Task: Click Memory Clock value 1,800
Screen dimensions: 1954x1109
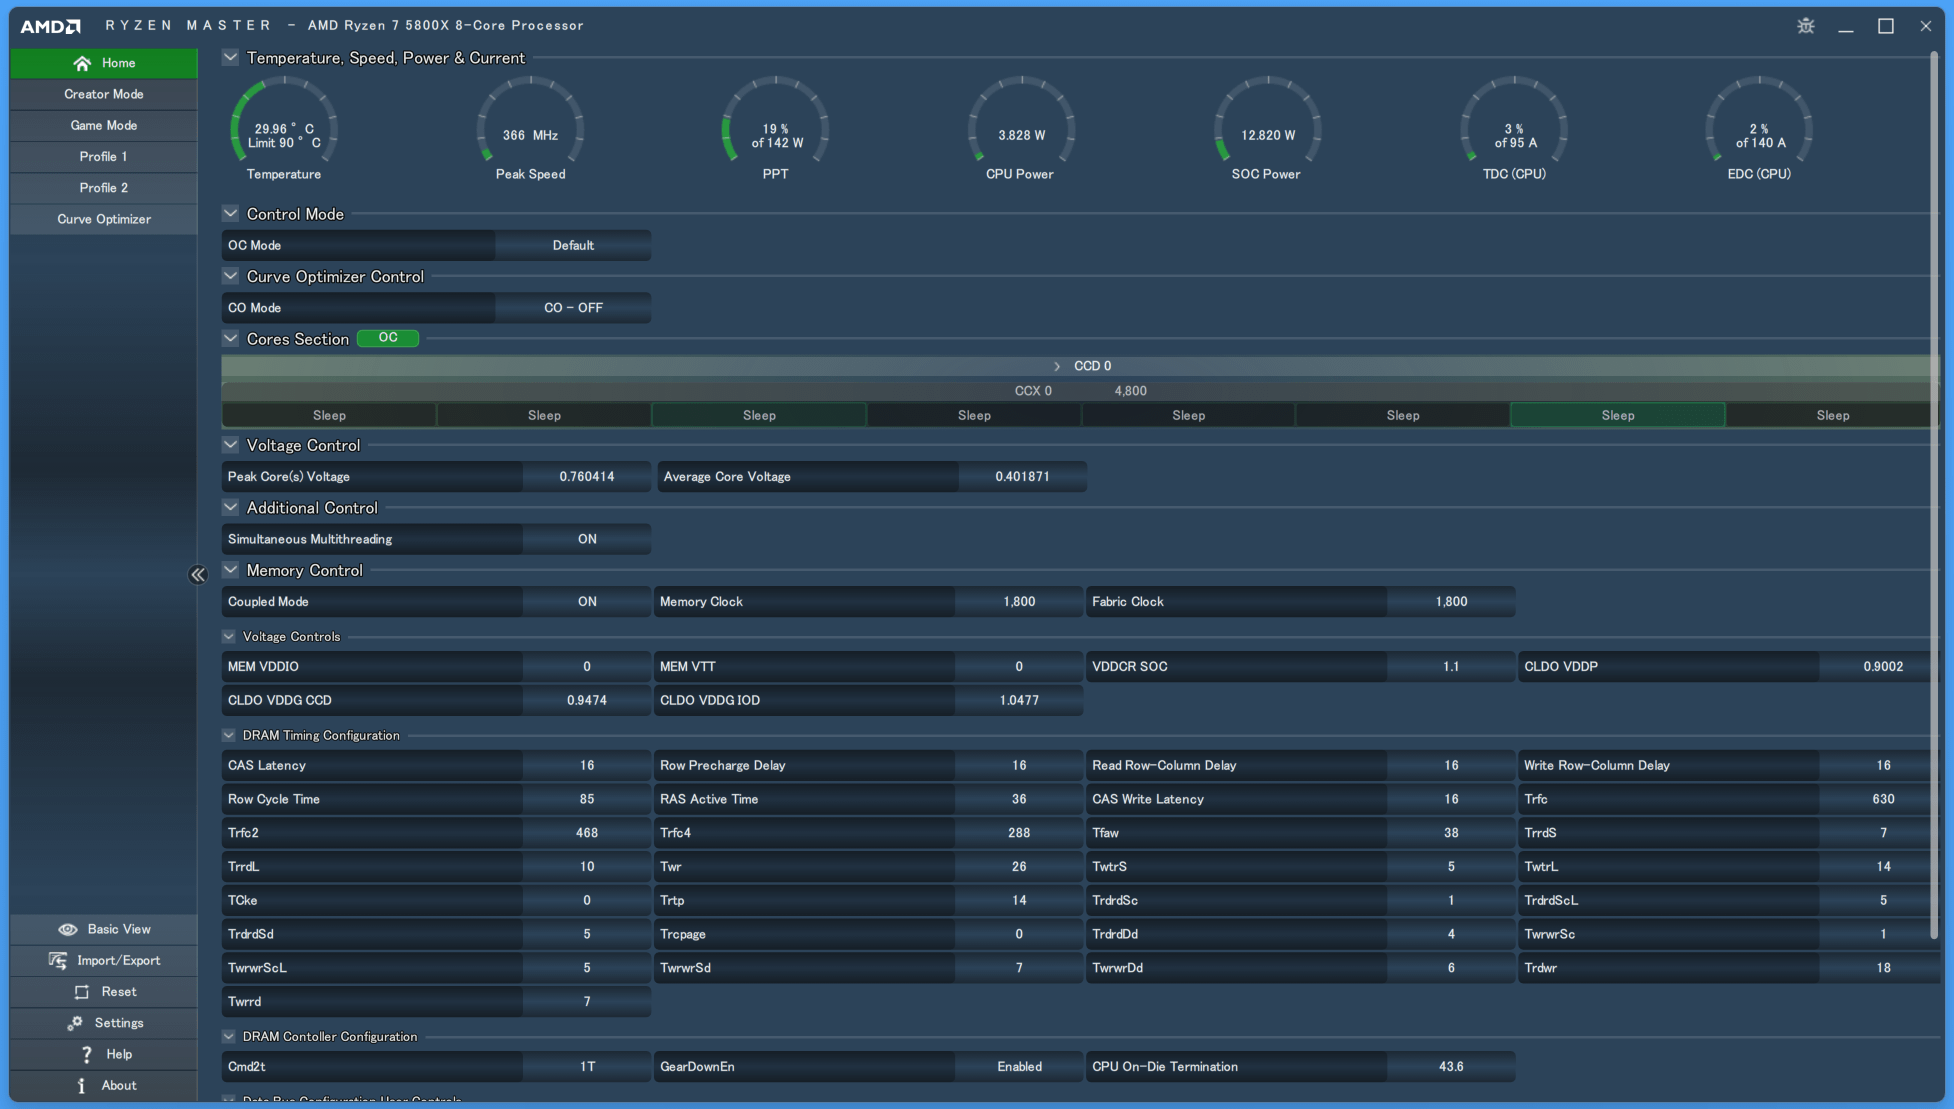Action: (x=1019, y=602)
